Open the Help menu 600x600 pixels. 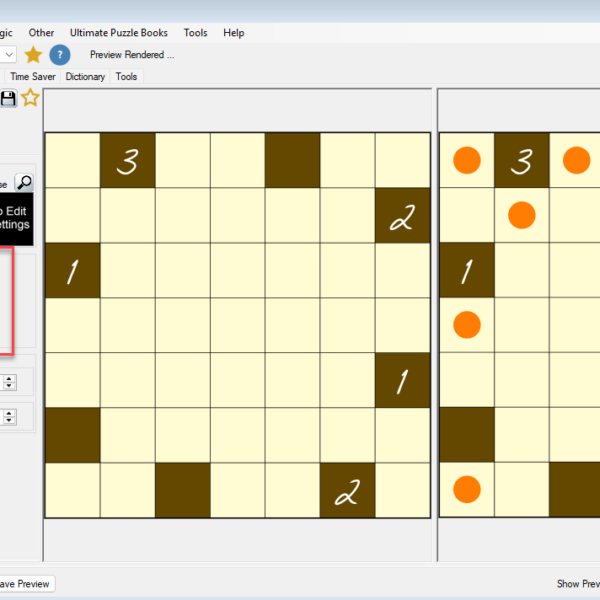coord(234,33)
